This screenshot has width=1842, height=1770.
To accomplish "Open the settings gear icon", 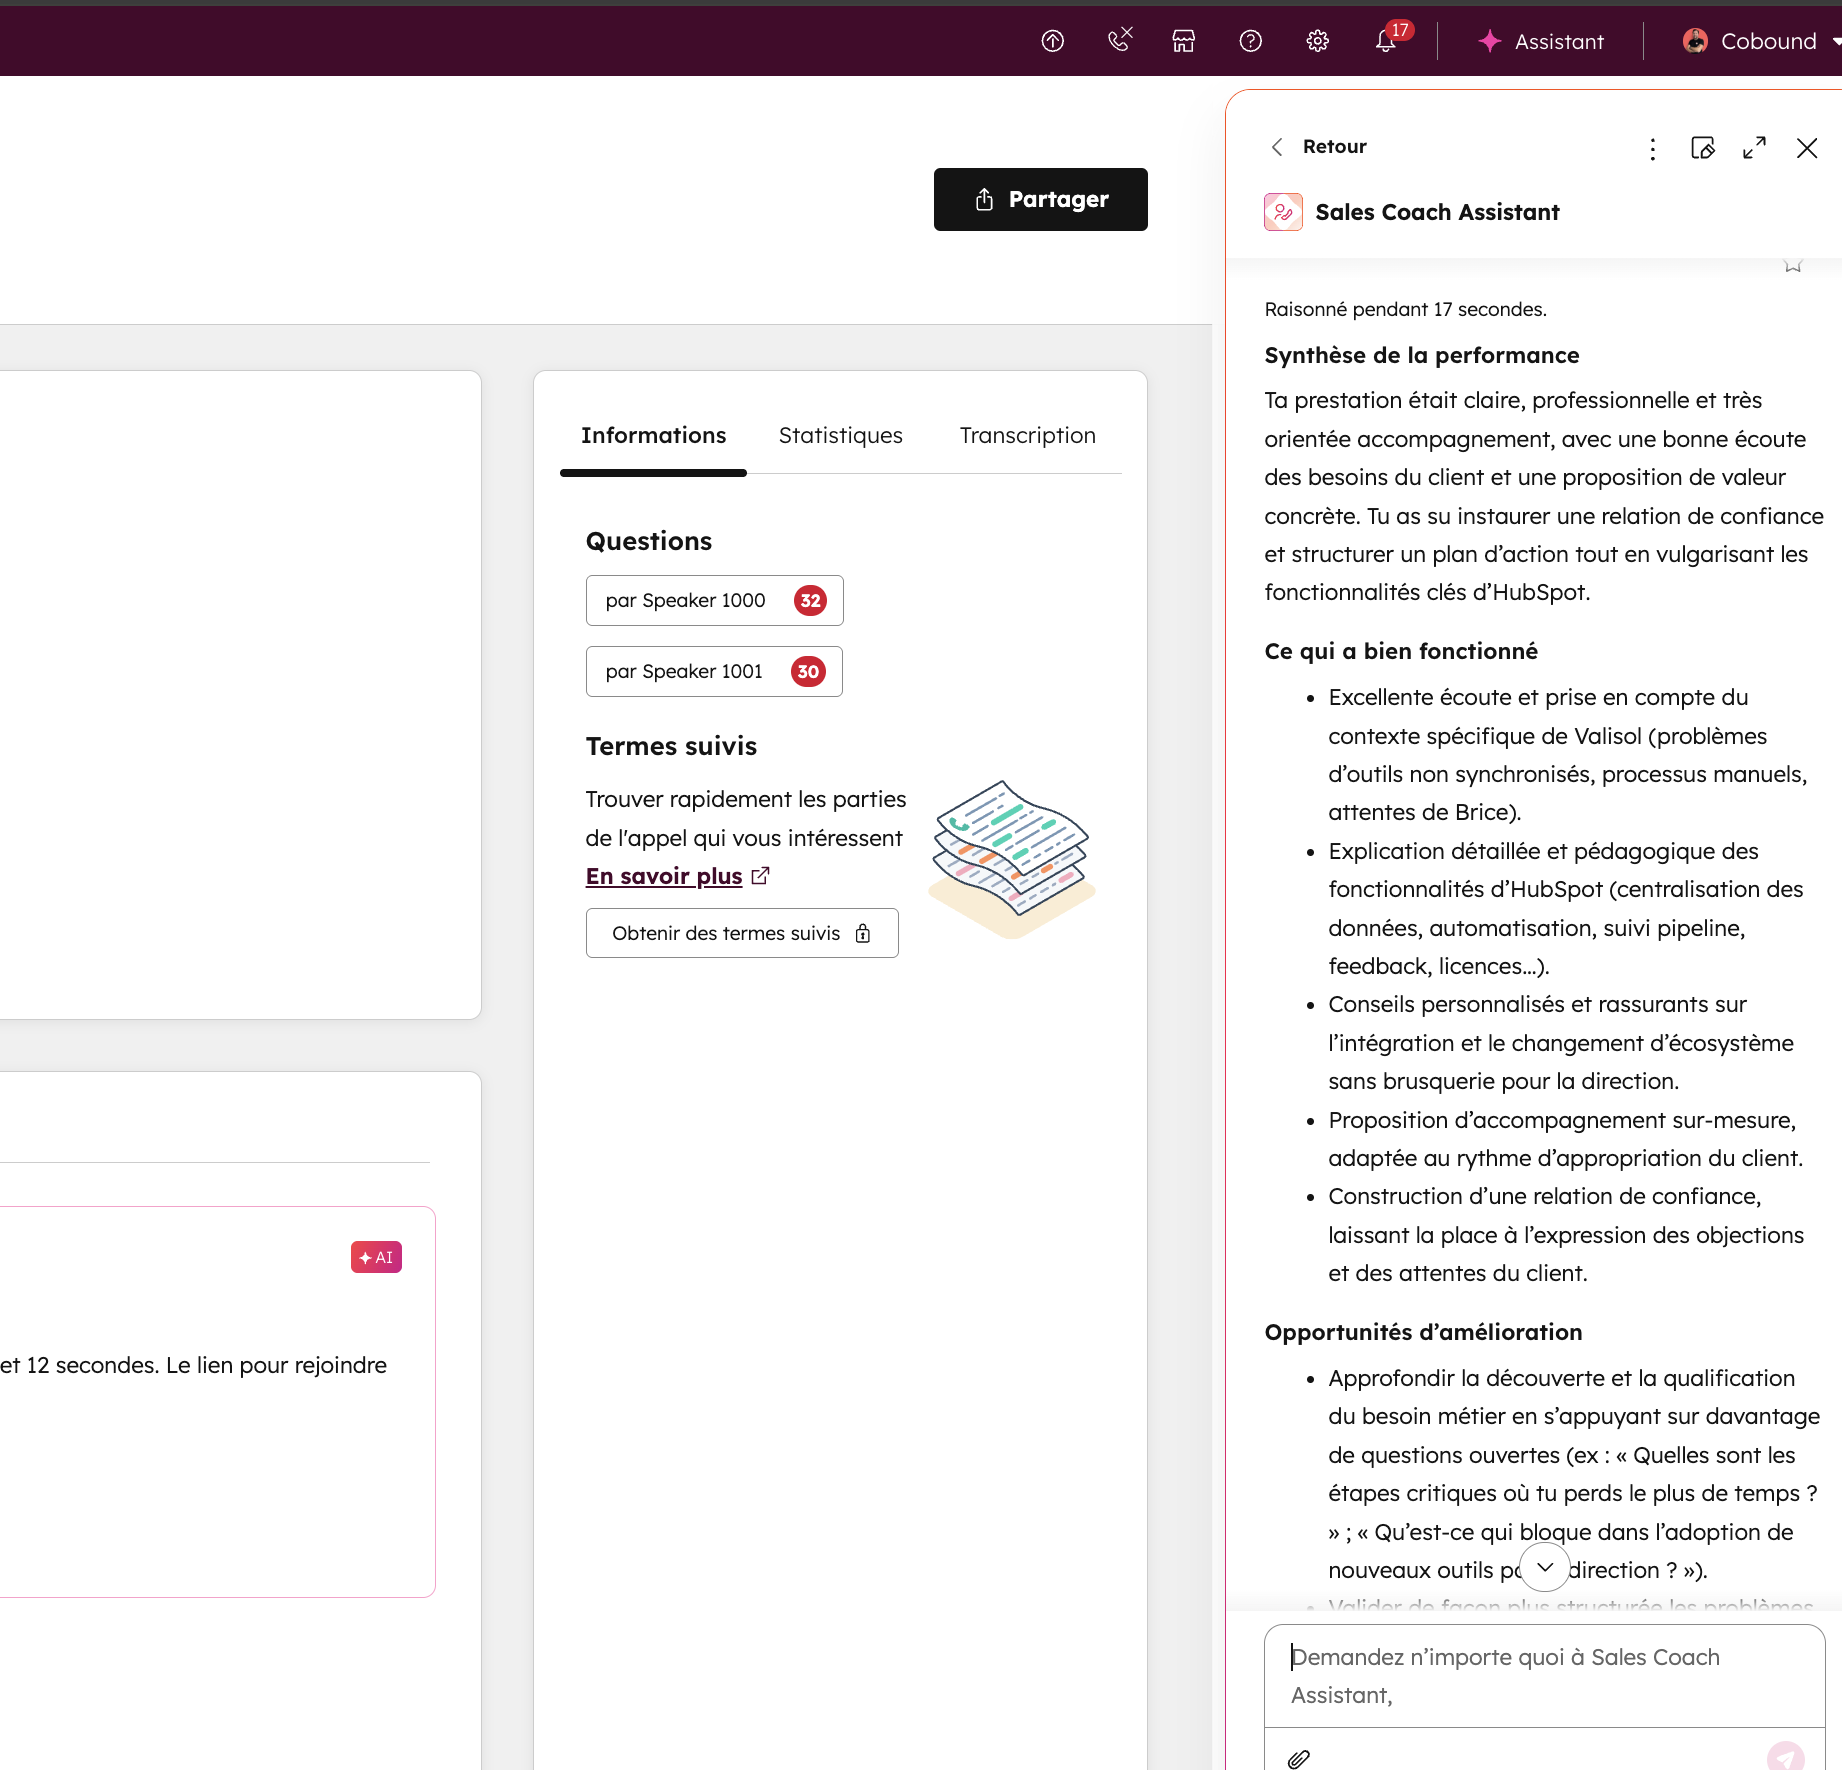I will (1317, 41).
